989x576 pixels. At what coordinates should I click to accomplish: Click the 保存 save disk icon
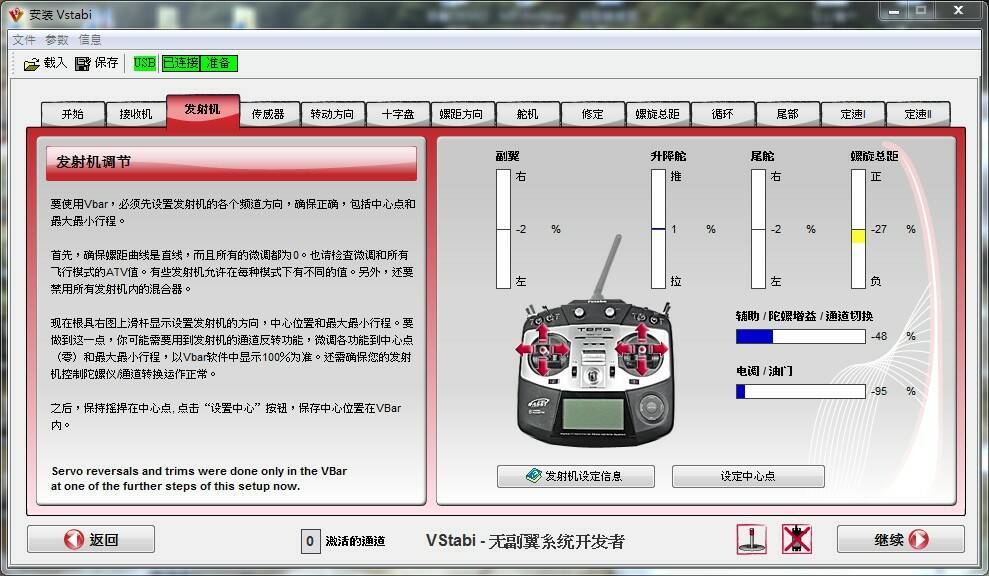83,64
